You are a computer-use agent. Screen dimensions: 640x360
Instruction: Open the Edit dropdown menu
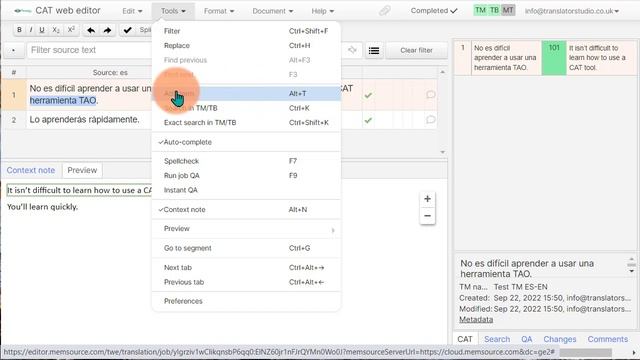coord(132,11)
